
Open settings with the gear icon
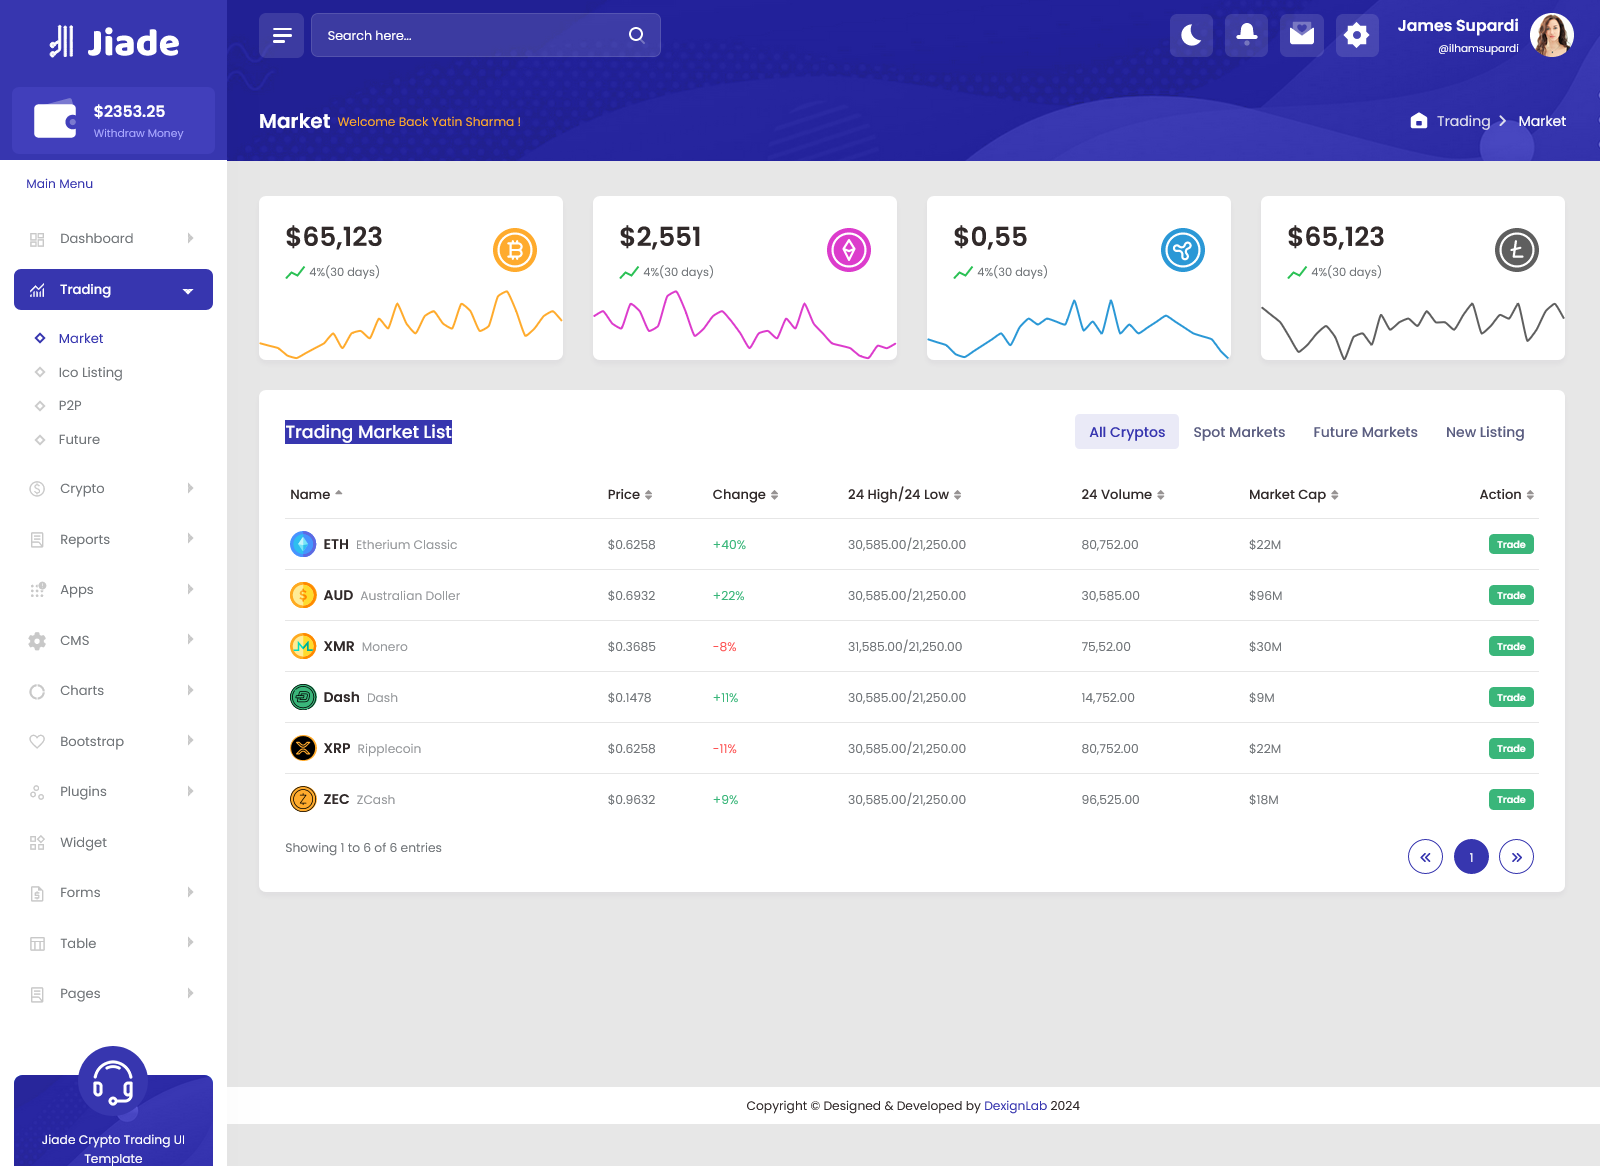[x=1356, y=36]
